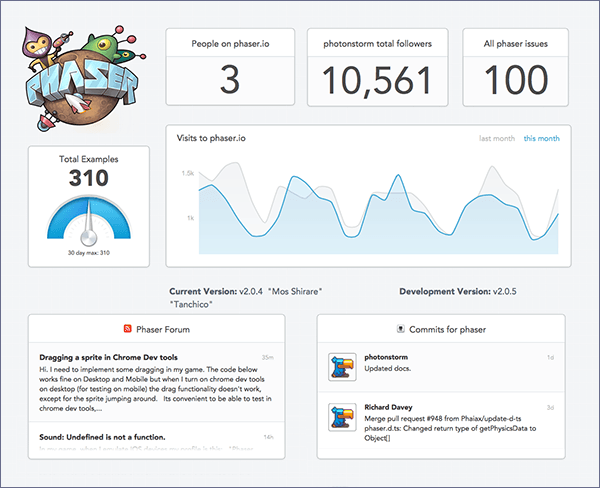Switch chart to this month
The image size is (600, 488).
tap(541, 138)
